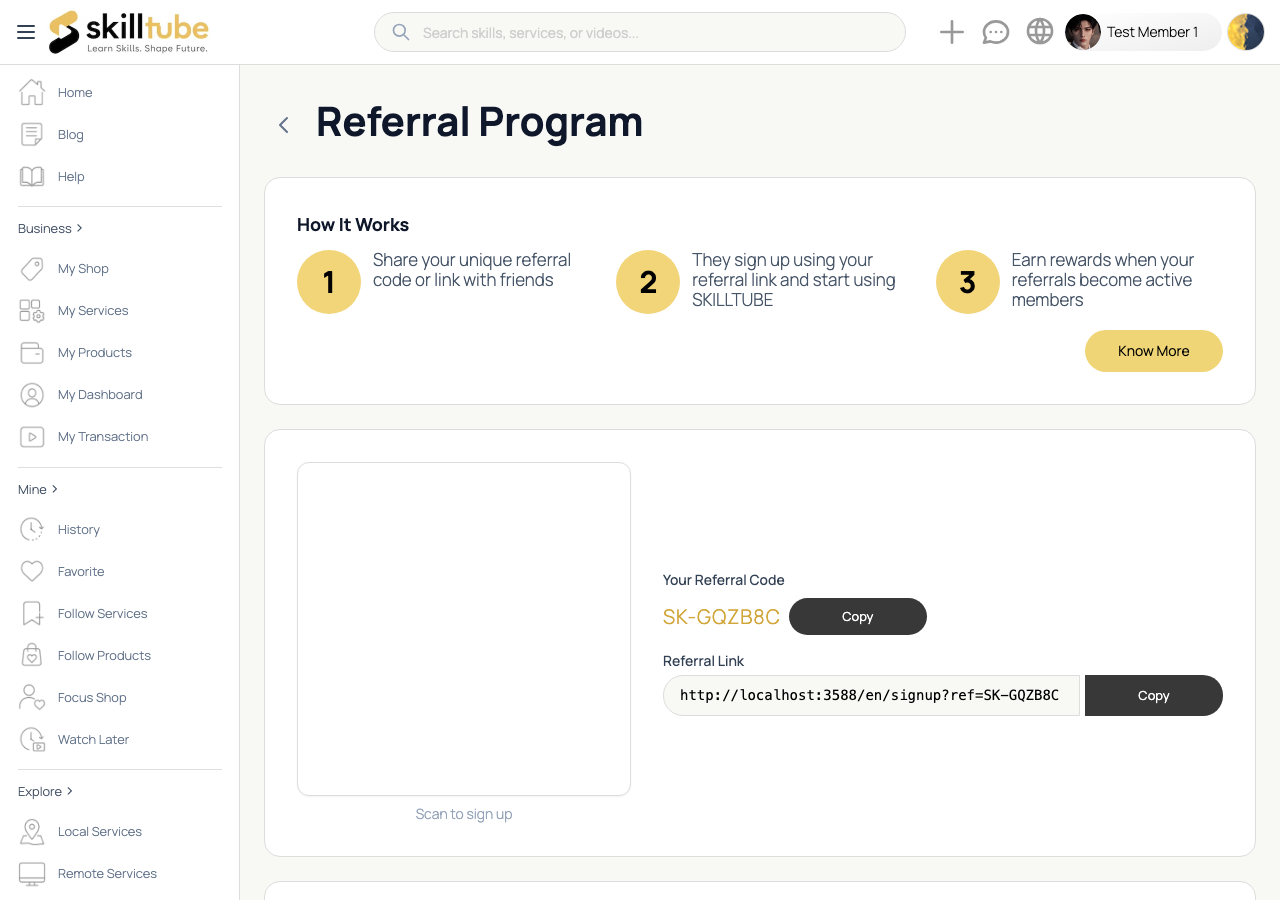This screenshot has height=900, width=1280.
Task: Focus the search skills input field
Action: 640,32
